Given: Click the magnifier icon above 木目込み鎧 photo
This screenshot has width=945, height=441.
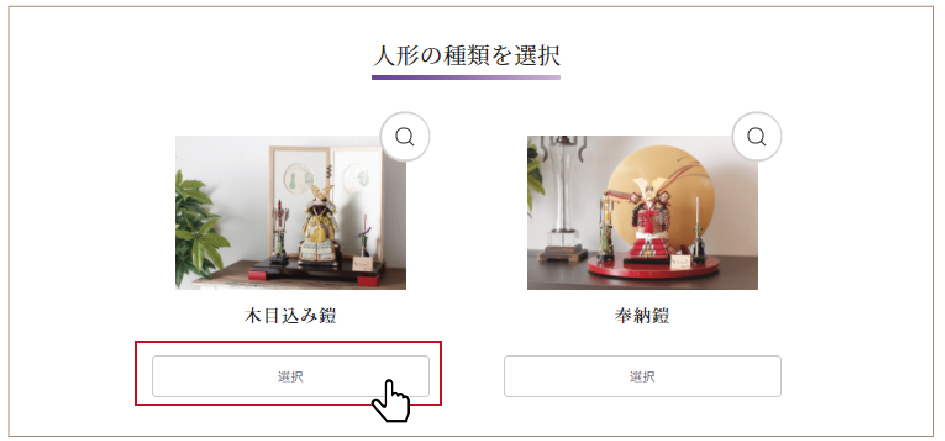Looking at the screenshot, I should tap(405, 137).
